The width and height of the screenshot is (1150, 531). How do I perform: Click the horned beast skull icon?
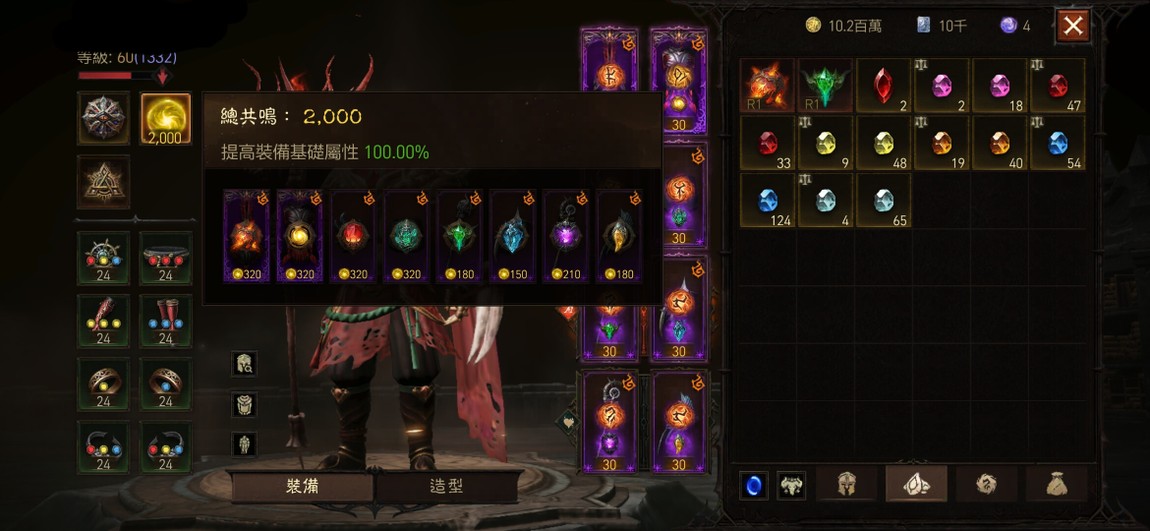pyautogui.click(x=791, y=486)
